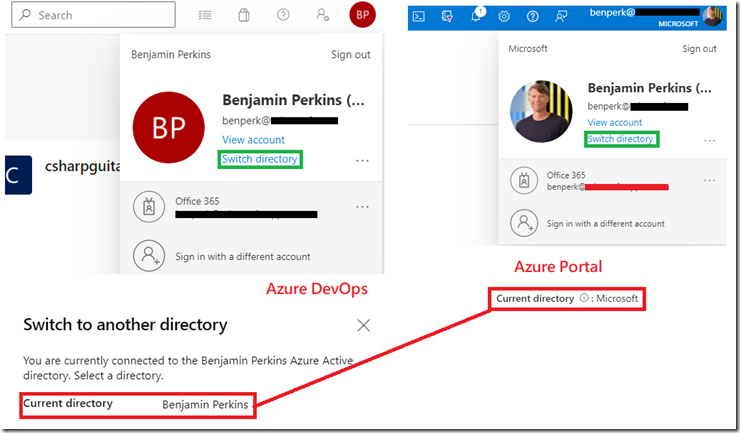Open the csharpguitar organization name

click(x=83, y=166)
